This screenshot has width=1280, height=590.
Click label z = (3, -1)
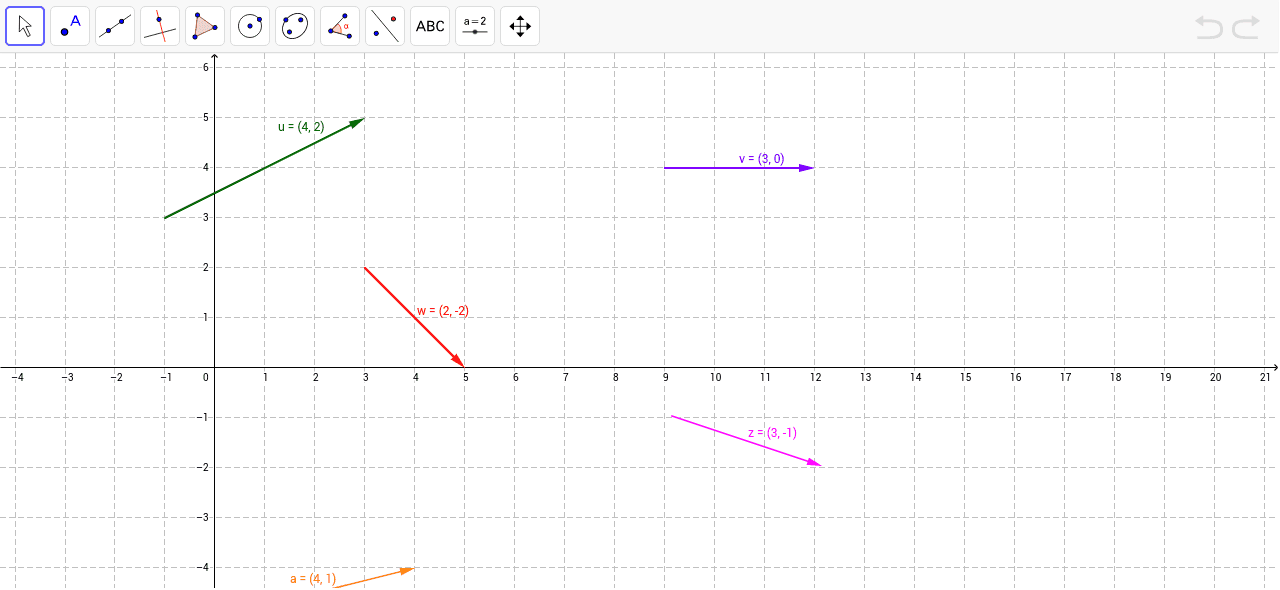pyautogui.click(x=772, y=433)
